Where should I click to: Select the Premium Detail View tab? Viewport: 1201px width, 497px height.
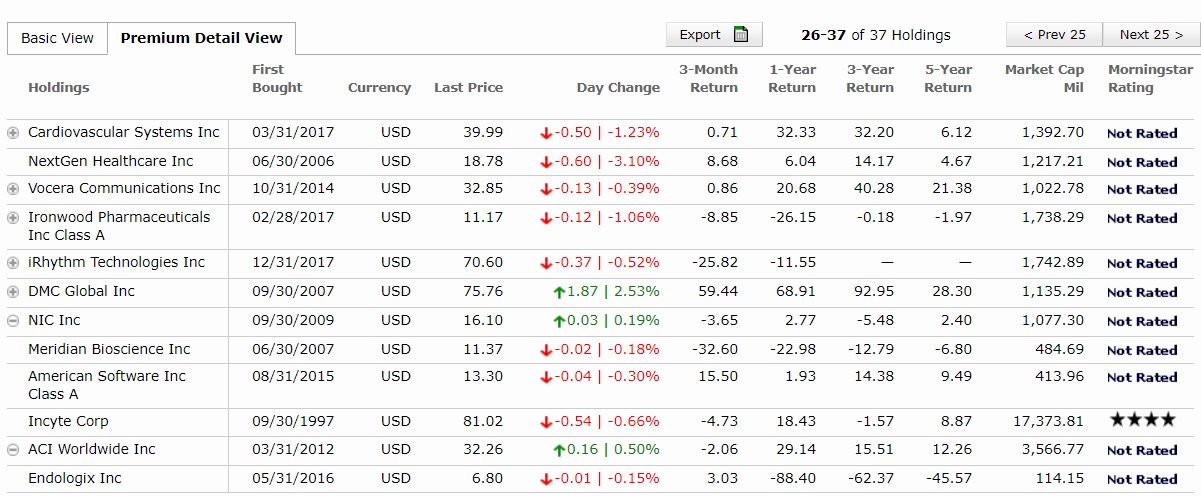click(x=201, y=38)
